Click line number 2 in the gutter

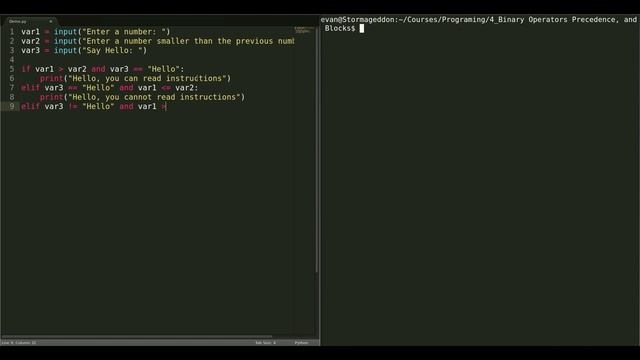12,41
